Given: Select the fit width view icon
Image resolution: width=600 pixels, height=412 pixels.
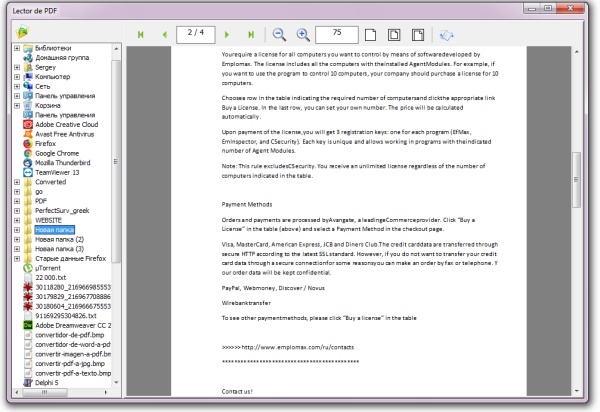Looking at the screenshot, I should 418,35.
